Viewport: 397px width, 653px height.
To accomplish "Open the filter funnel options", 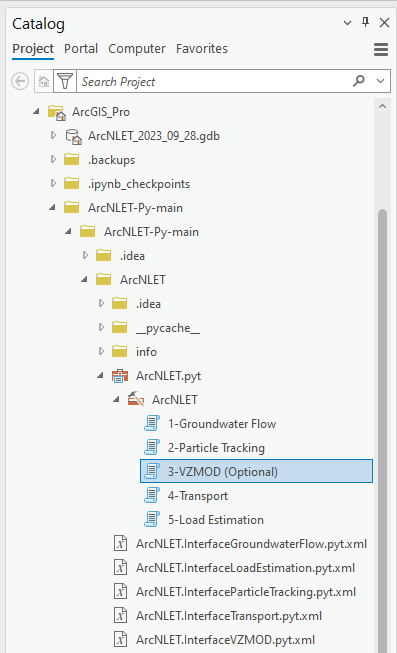I will pyautogui.click(x=65, y=81).
